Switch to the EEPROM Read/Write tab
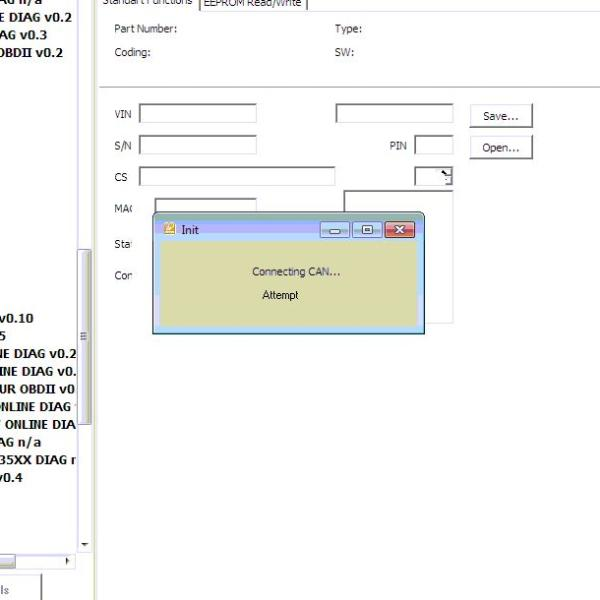Image resolution: width=600 pixels, height=600 pixels. [x=254, y=3]
